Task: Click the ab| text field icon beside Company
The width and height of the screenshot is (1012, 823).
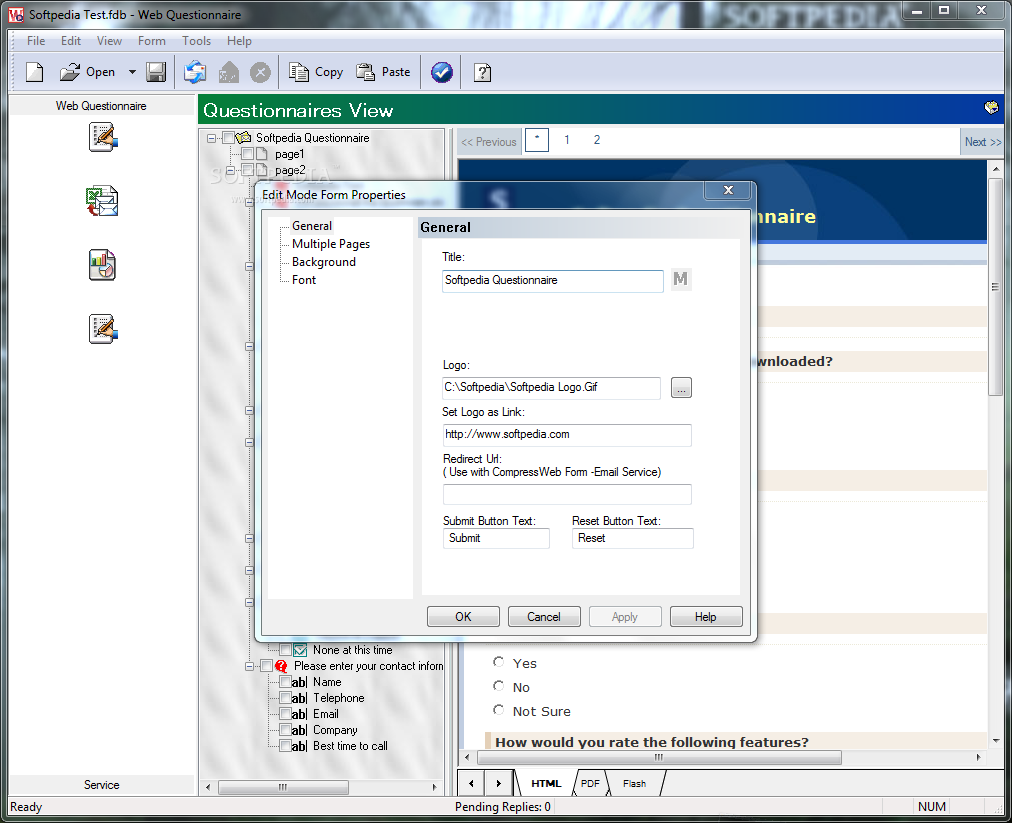Action: tap(299, 730)
